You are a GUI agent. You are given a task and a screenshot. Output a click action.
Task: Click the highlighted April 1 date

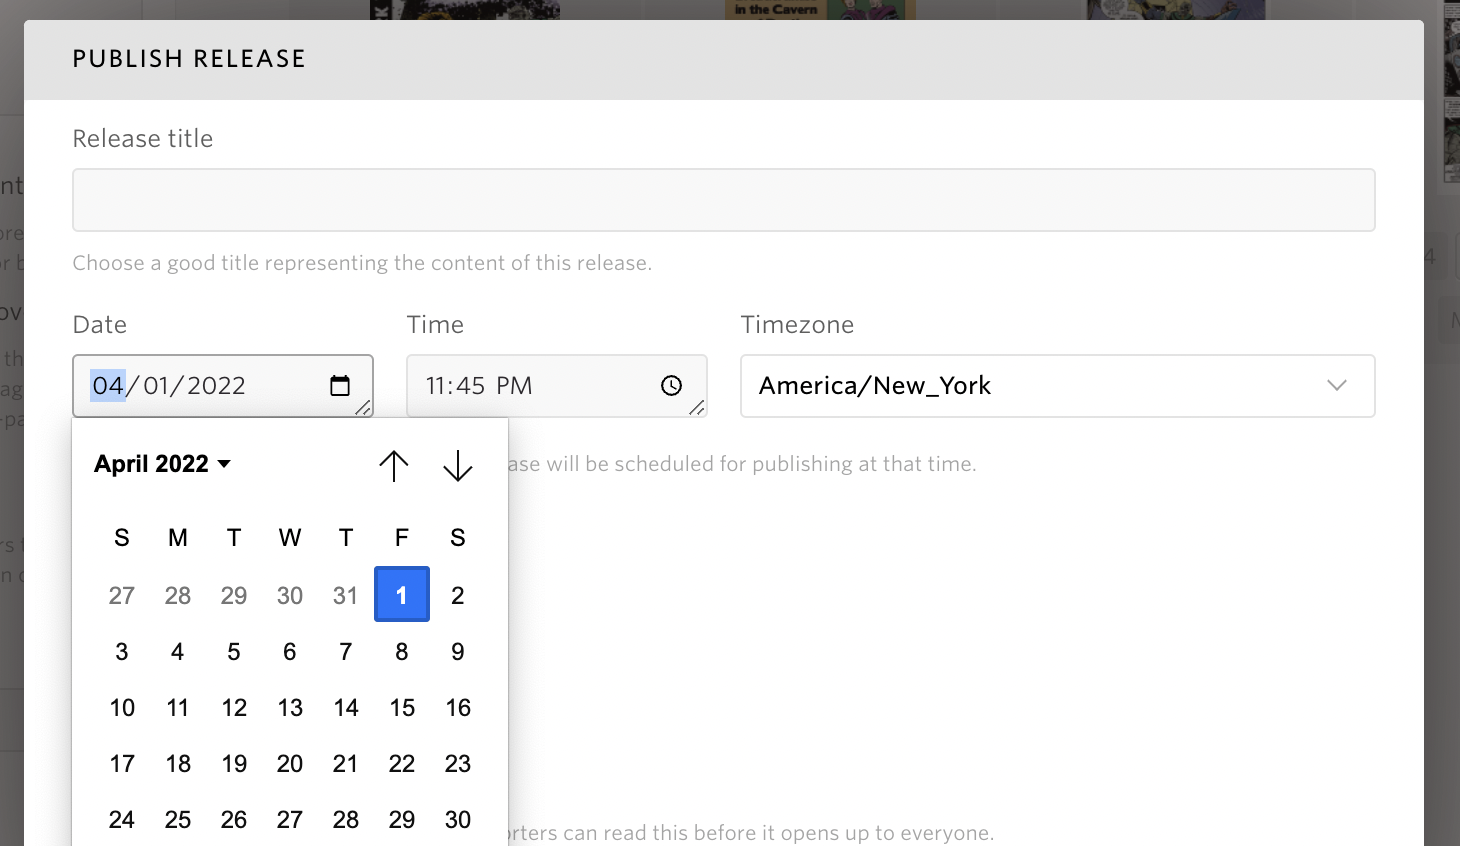point(402,595)
